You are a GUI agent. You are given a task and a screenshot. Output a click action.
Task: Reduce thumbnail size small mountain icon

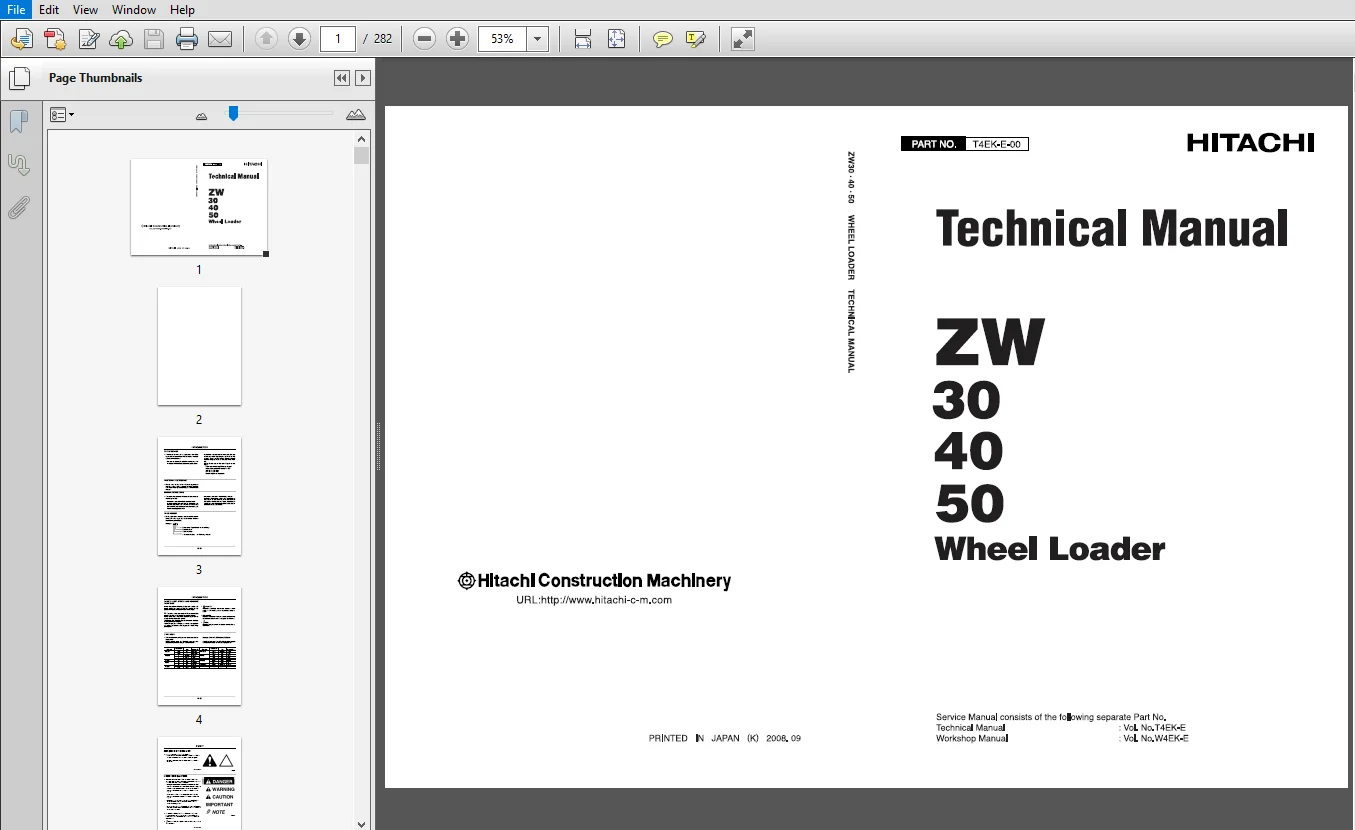tap(201, 116)
